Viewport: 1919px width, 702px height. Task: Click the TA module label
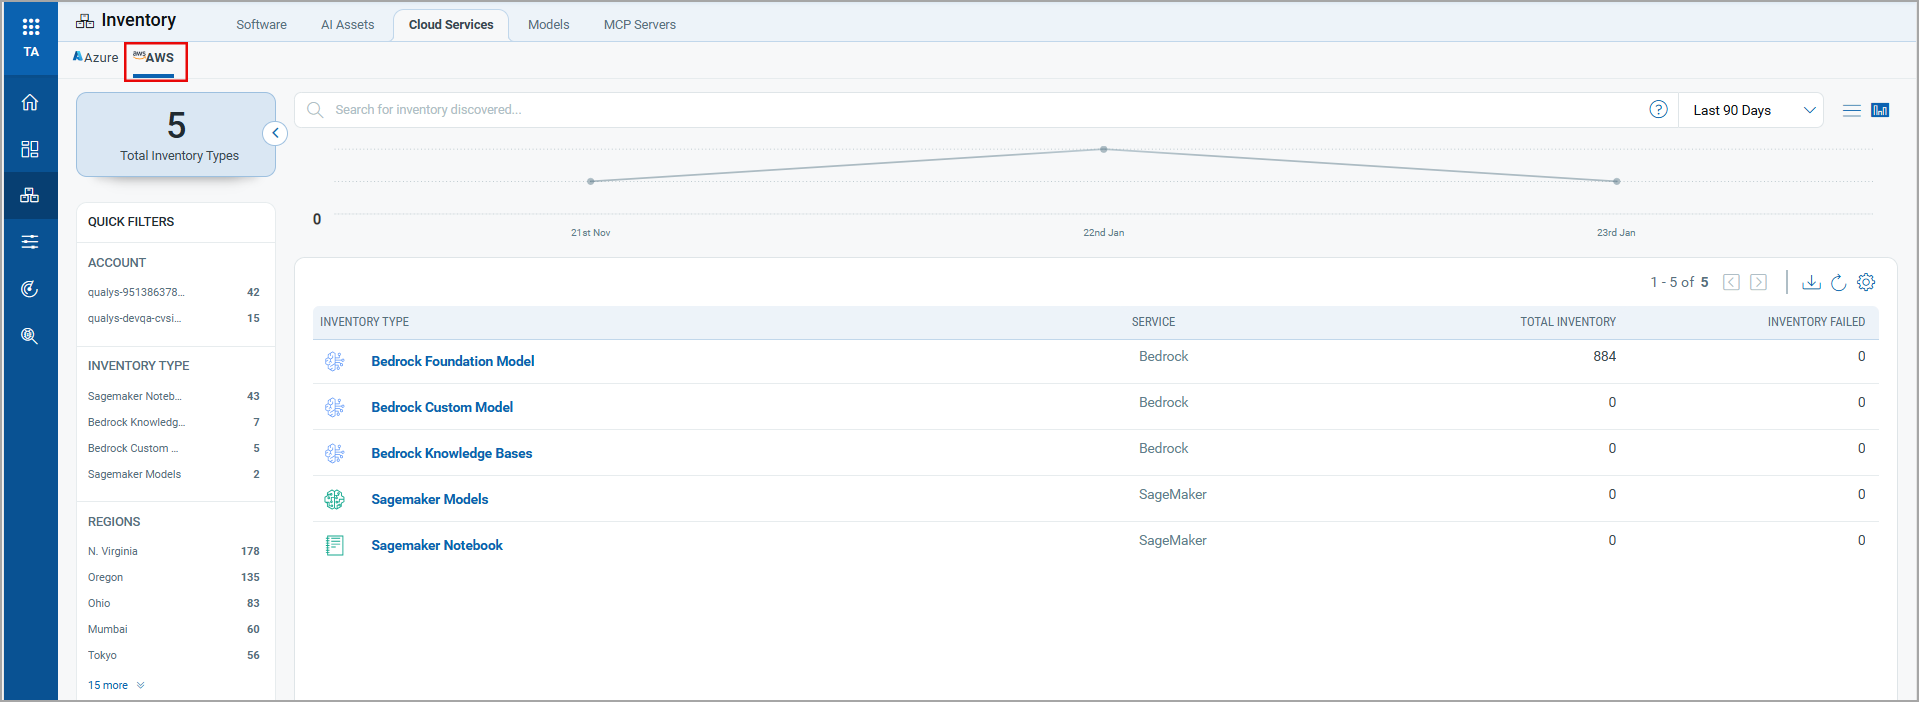(31, 52)
